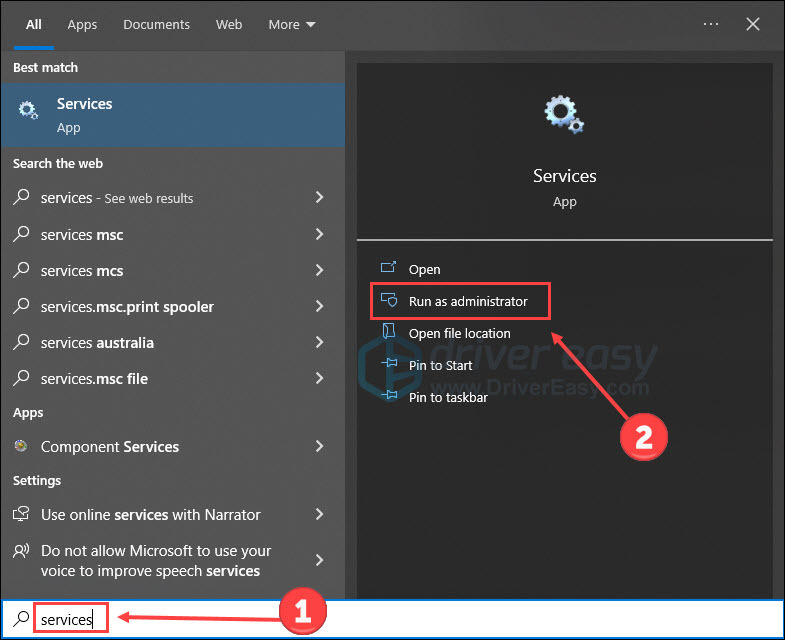Select Open in the Services actions
Image resolution: width=785 pixels, height=640 pixels.
tap(424, 269)
